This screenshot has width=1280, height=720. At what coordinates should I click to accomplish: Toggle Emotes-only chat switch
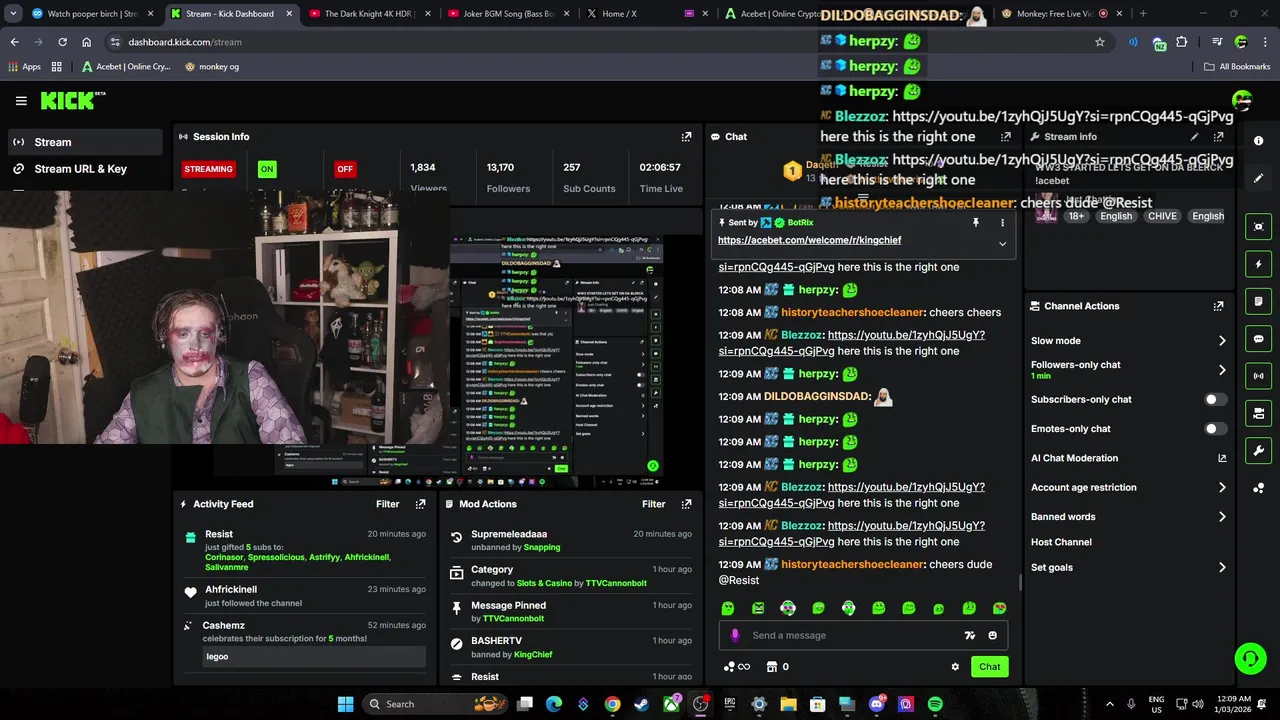tap(1215, 429)
